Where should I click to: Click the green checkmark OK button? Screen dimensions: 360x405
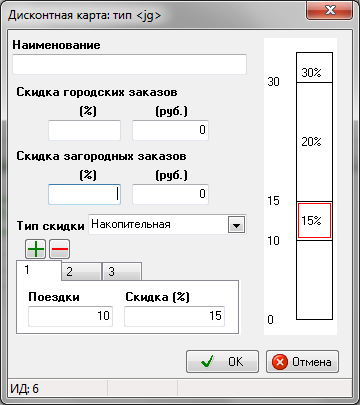click(222, 361)
